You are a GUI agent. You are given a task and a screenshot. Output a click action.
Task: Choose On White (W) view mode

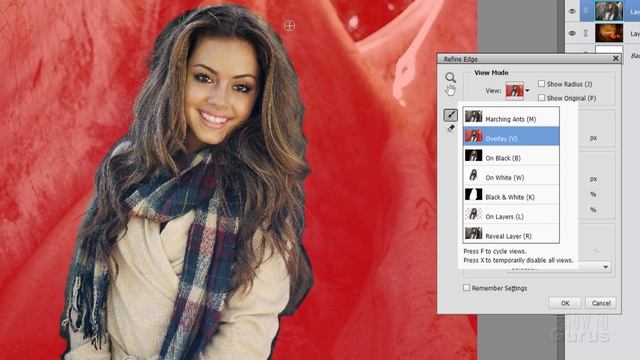click(x=511, y=175)
